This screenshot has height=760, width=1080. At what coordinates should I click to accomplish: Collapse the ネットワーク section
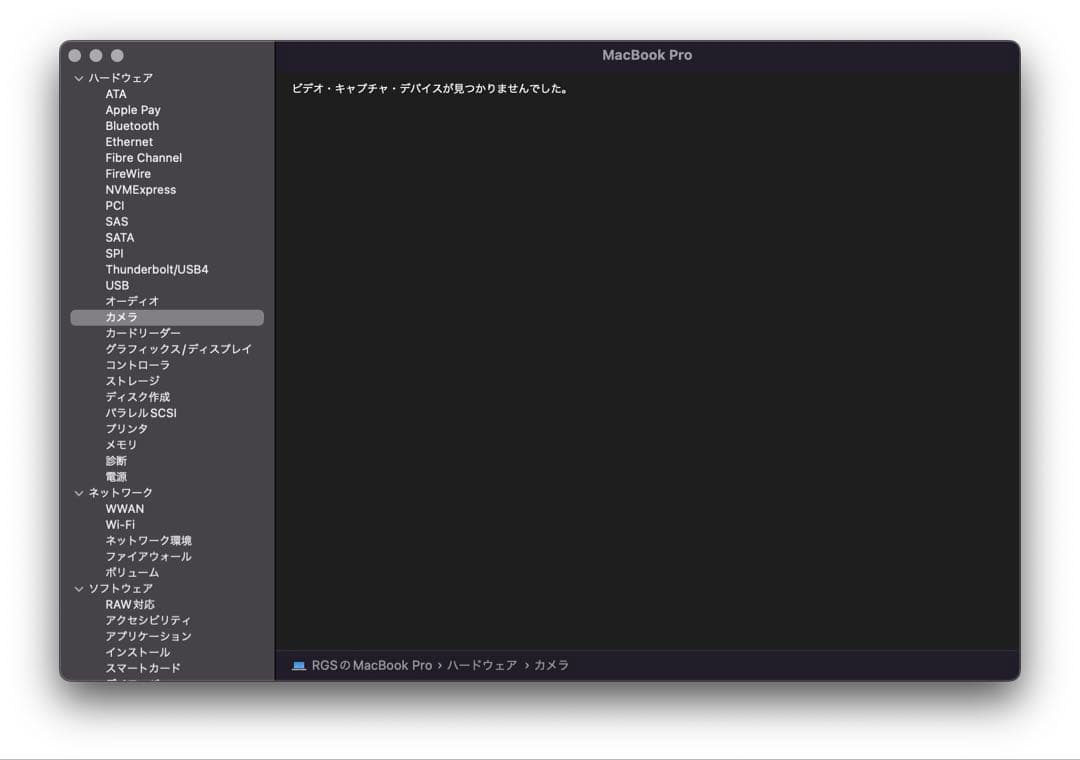coord(78,492)
